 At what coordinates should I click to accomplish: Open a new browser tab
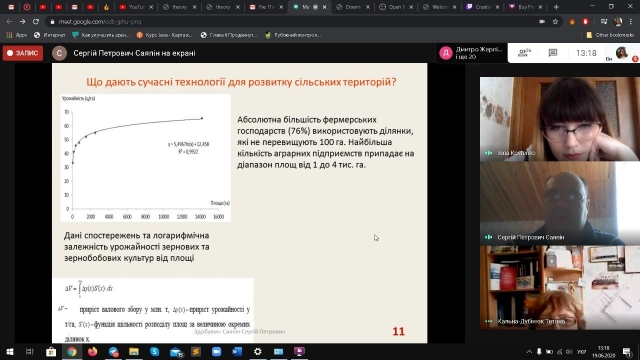tap(556, 7)
